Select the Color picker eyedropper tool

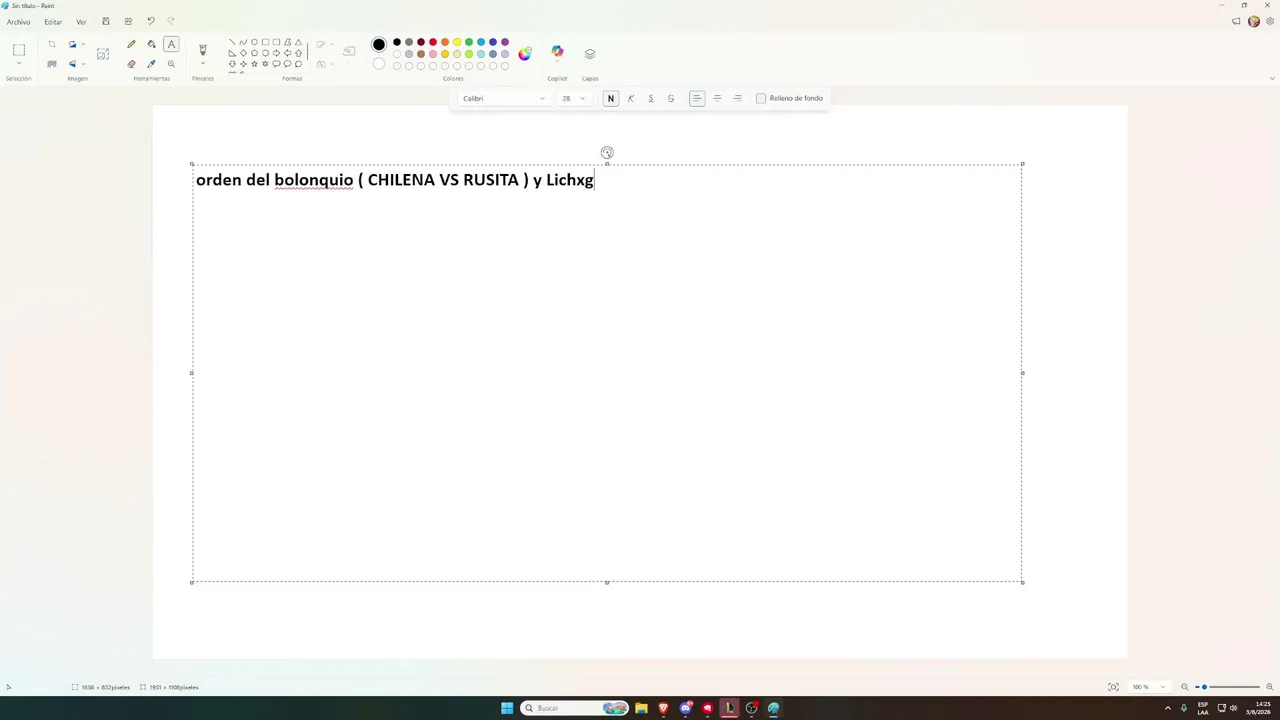point(151,64)
